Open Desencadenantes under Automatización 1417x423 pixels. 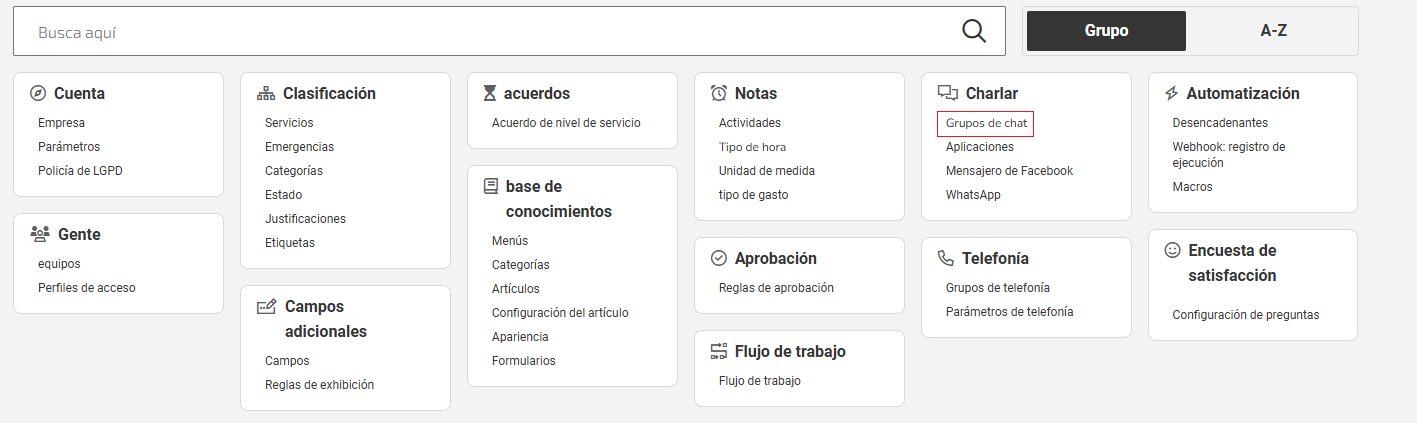click(1220, 123)
